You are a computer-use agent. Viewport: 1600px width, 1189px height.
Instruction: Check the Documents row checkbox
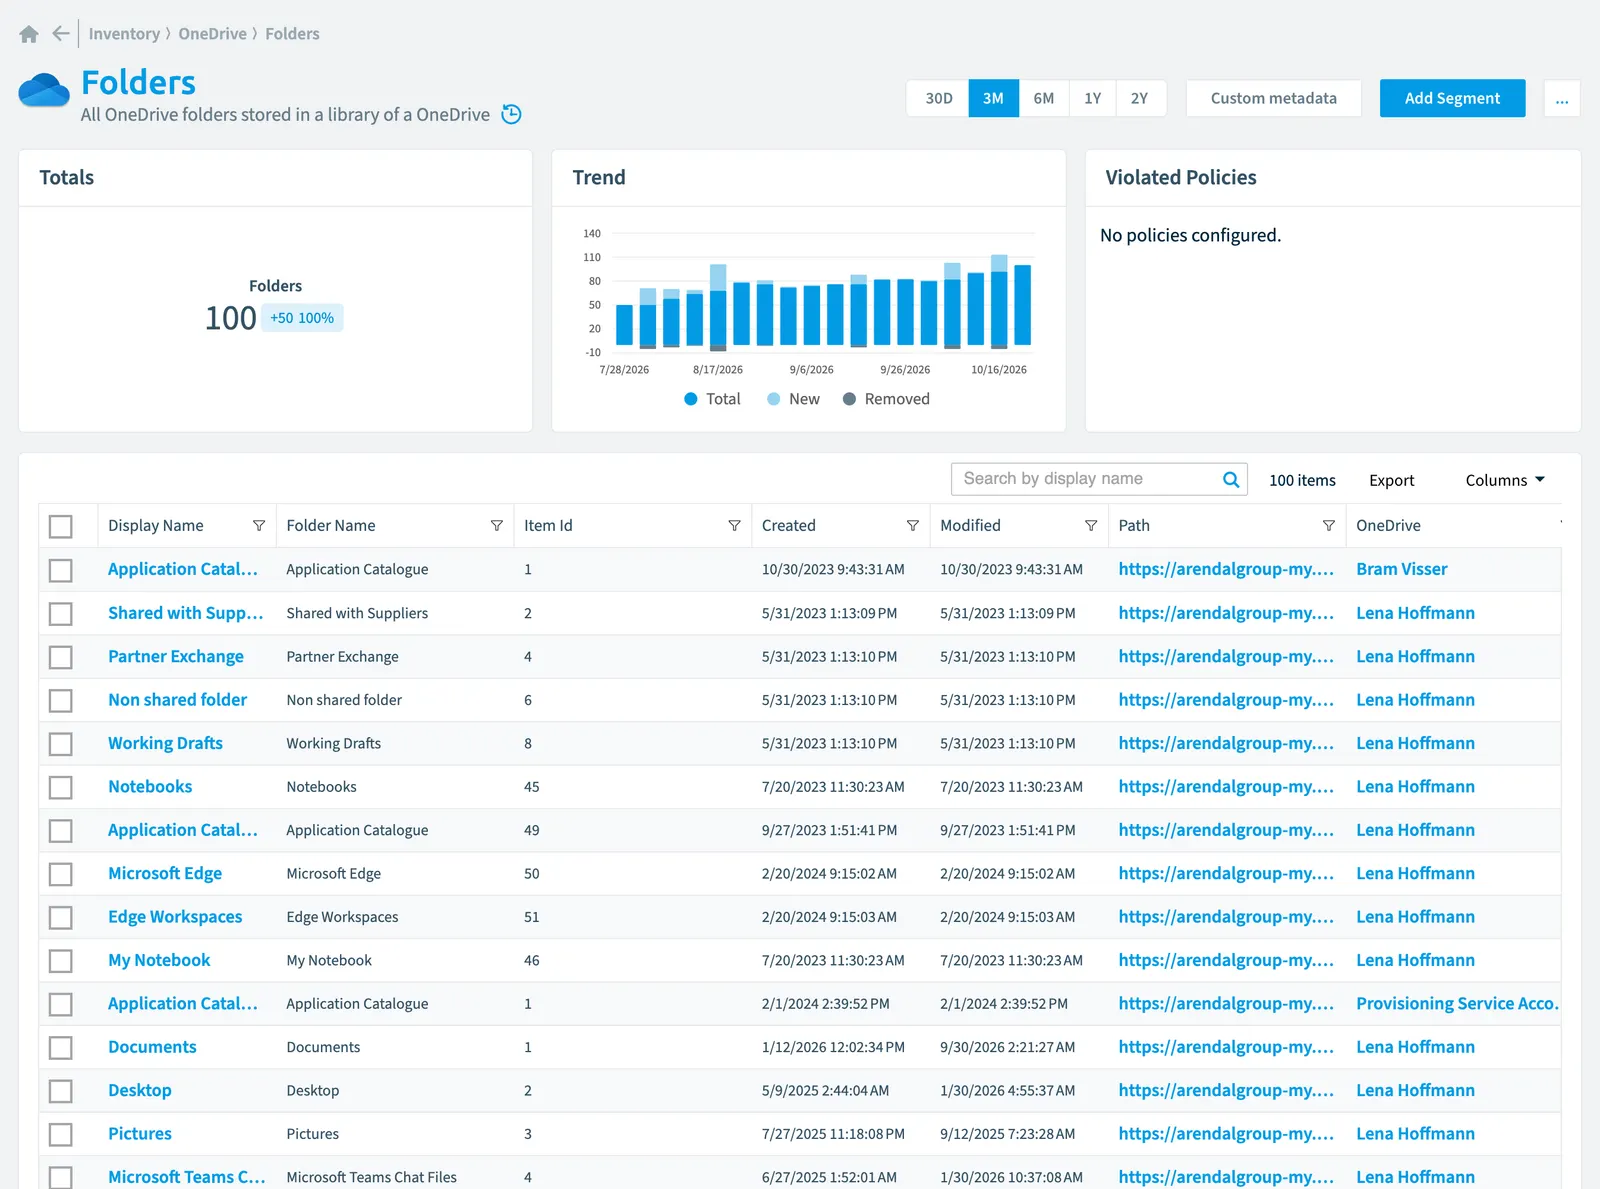click(61, 1048)
